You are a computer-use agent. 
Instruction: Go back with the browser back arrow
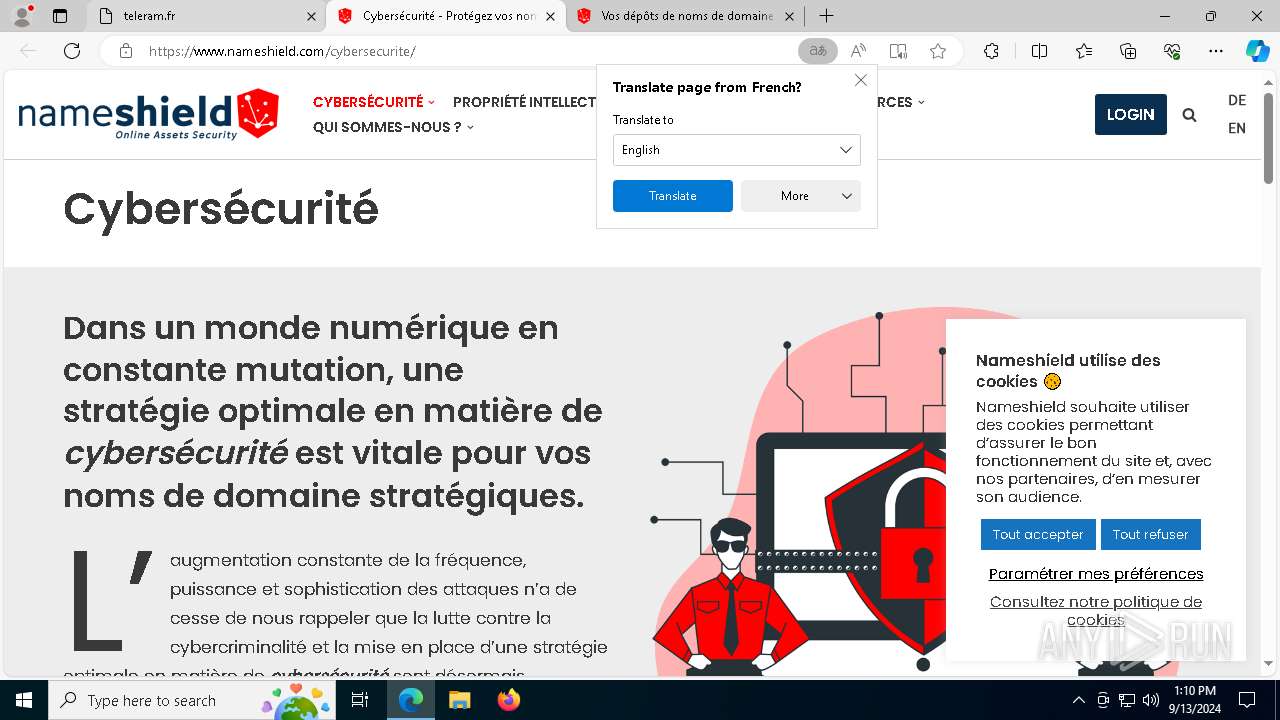point(28,51)
